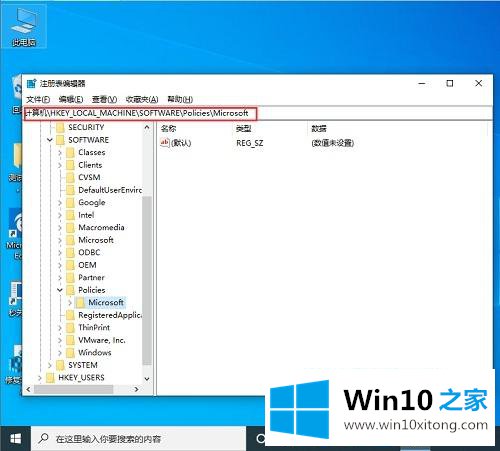Expand the SYSTEM key
The width and height of the screenshot is (500, 451).
point(50,365)
